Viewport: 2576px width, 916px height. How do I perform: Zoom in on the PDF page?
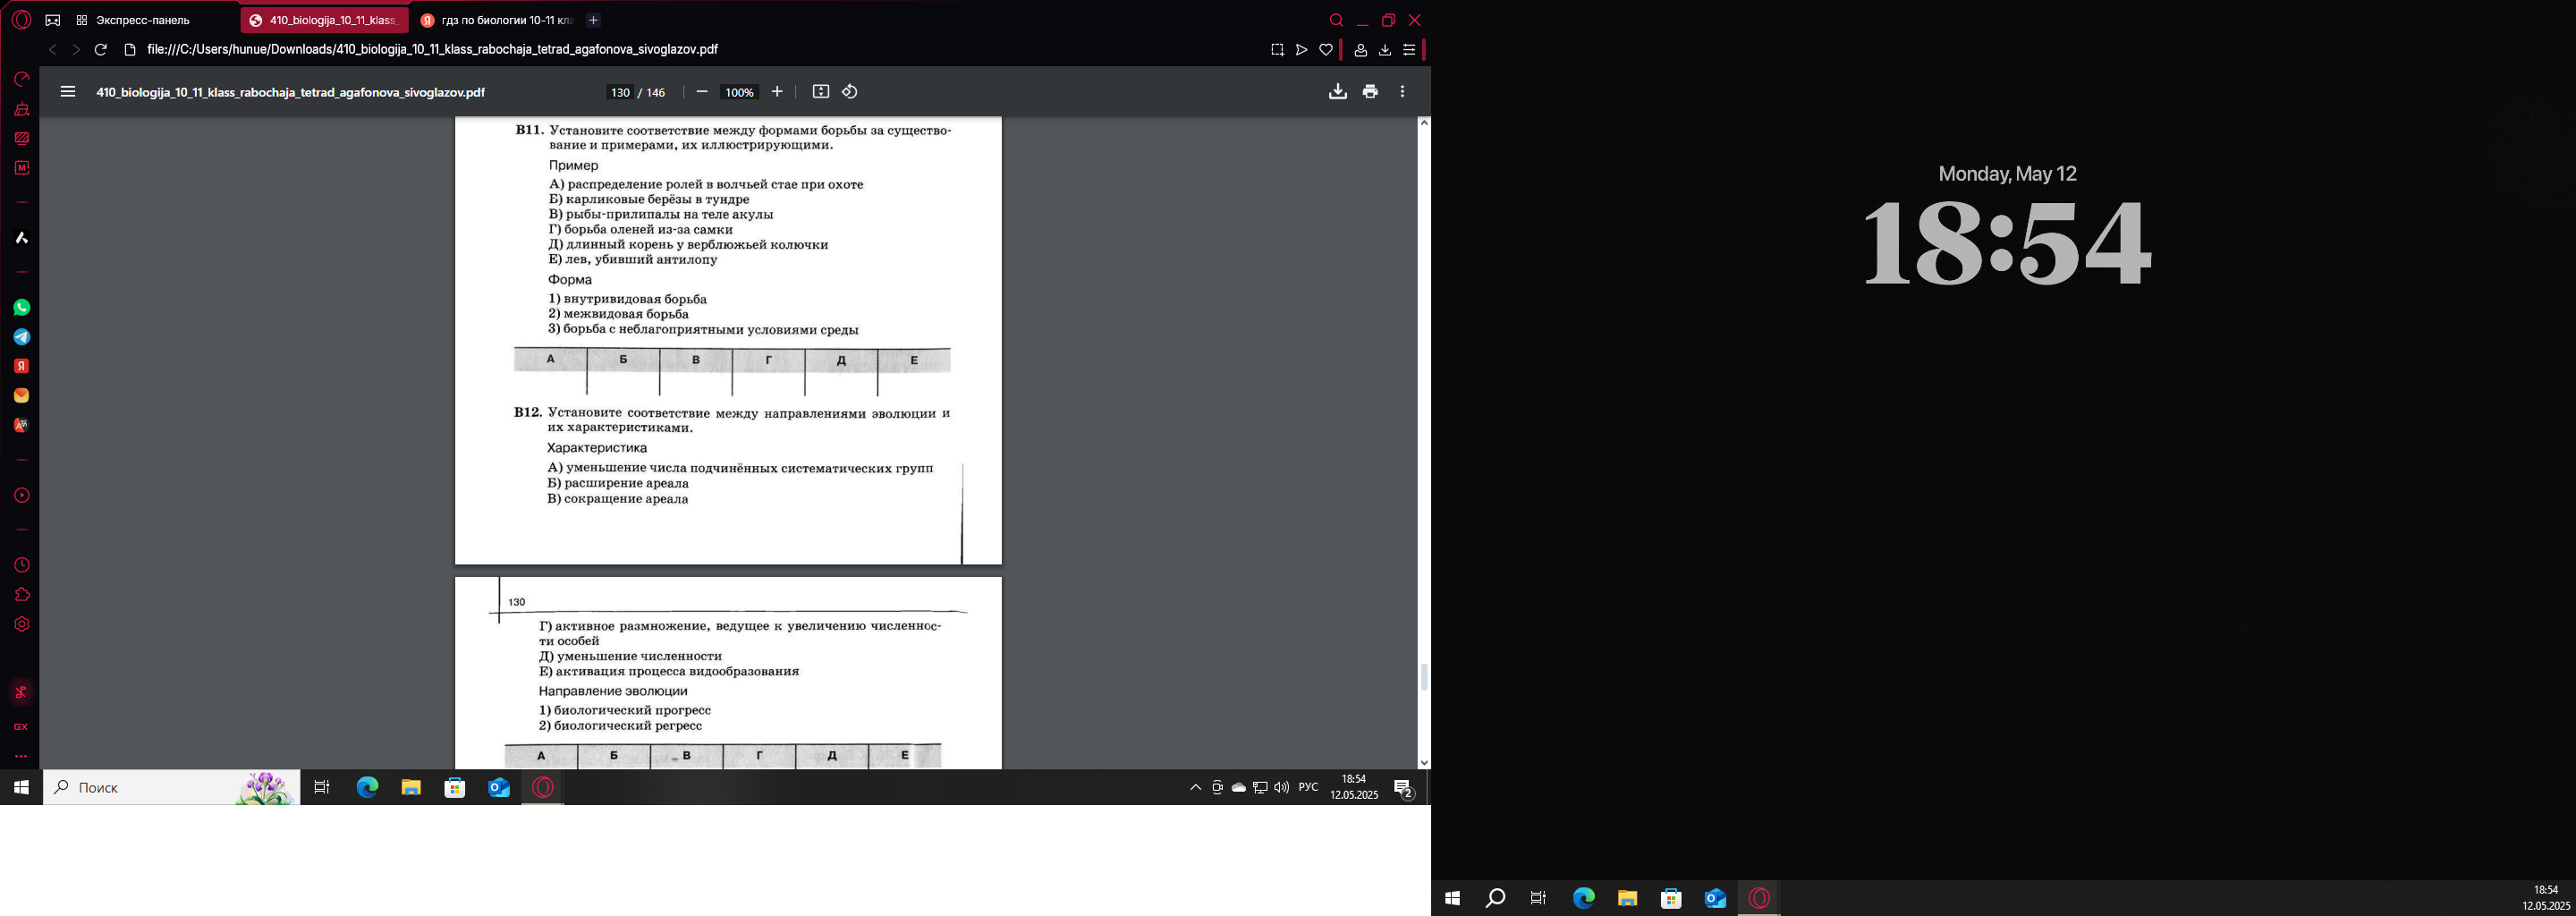777,92
